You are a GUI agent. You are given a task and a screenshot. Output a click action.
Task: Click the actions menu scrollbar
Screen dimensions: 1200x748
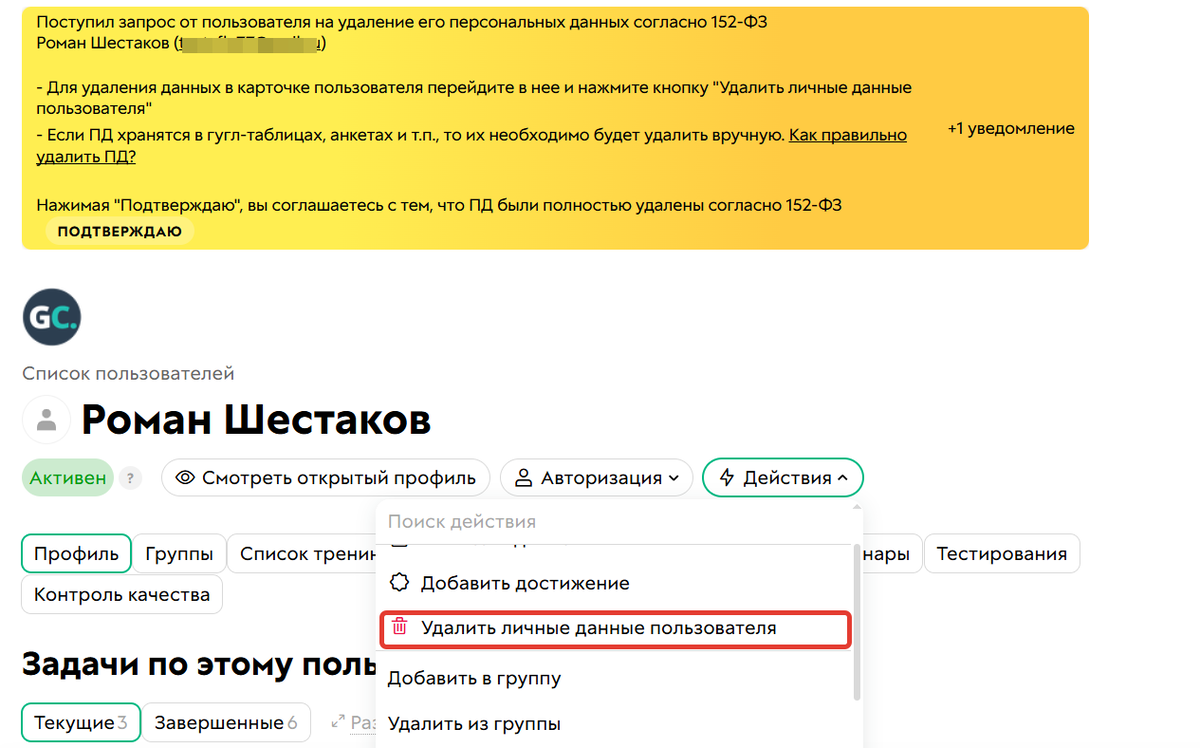tap(856, 622)
